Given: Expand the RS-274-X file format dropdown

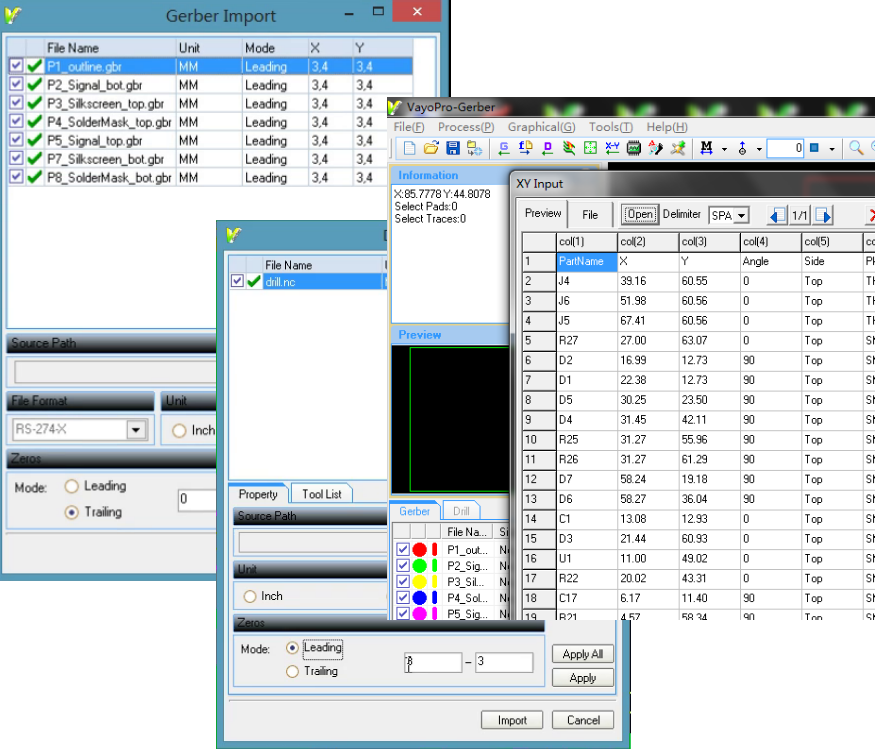Looking at the screenshot, I should pos(136,430).
